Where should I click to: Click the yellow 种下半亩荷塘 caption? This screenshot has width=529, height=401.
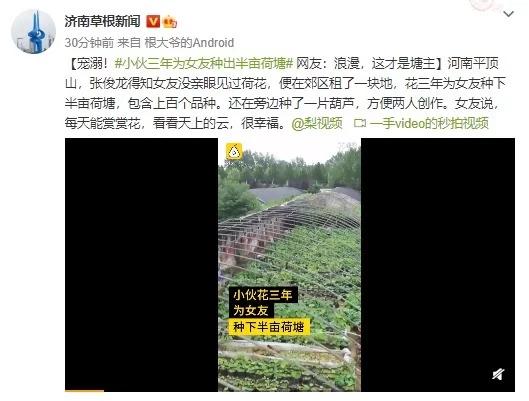click(269, 327)
